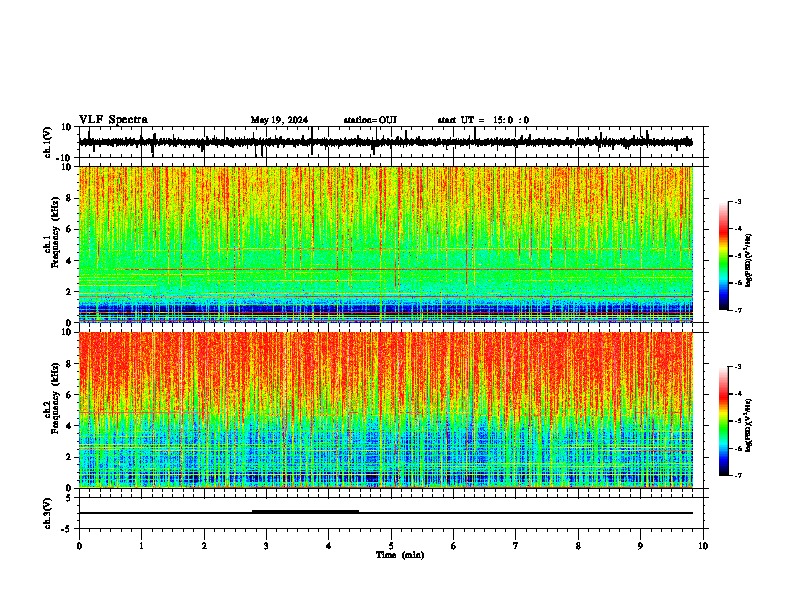Click the date 'May 19, 2024'
Viewport: 792px width, 612px height.
pos(279,120)
